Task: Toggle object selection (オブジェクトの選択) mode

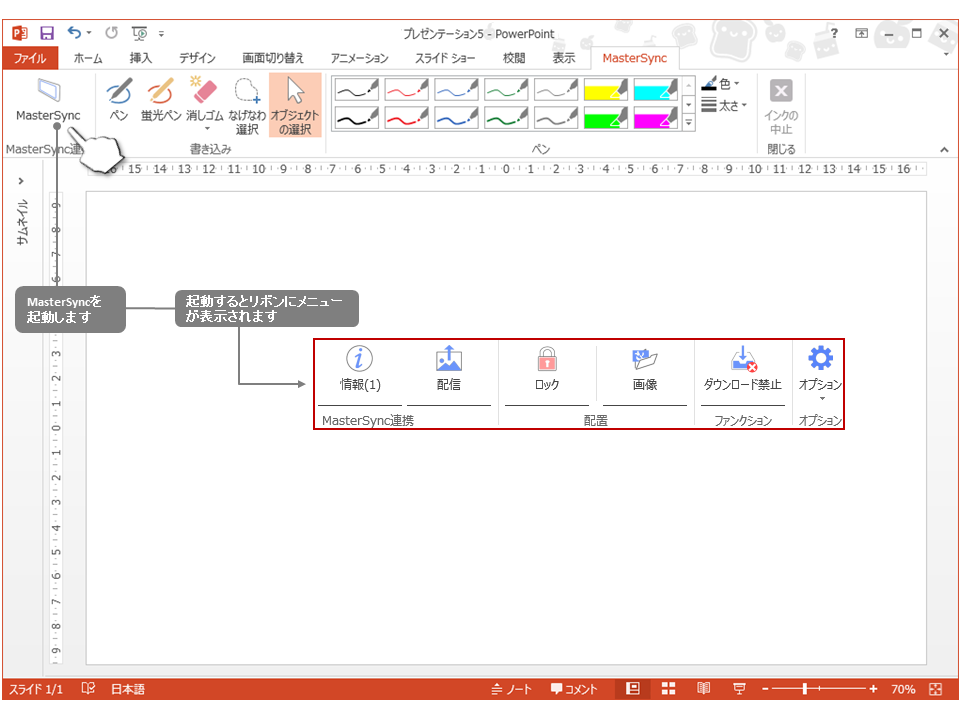Action: coord(295,105)
